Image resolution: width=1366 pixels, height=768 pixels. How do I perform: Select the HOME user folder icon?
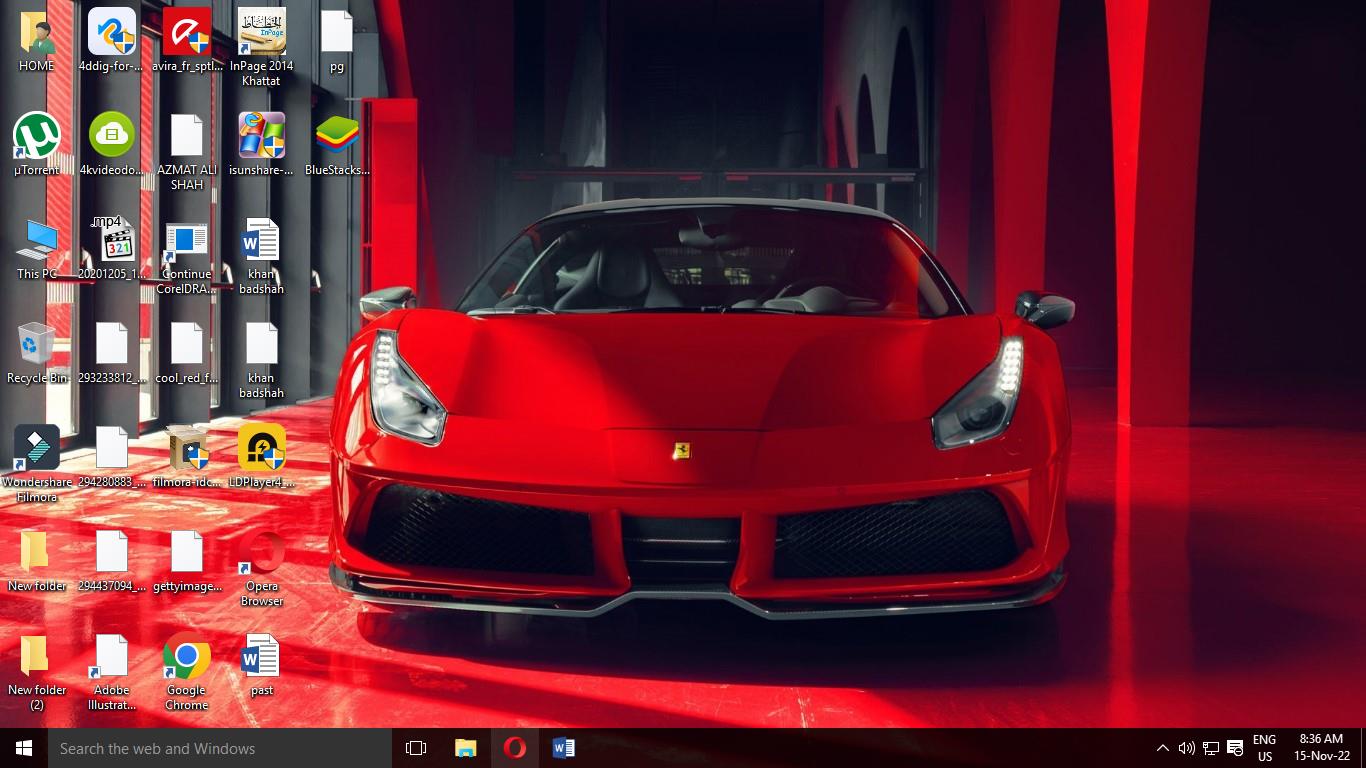click(37, 32)
